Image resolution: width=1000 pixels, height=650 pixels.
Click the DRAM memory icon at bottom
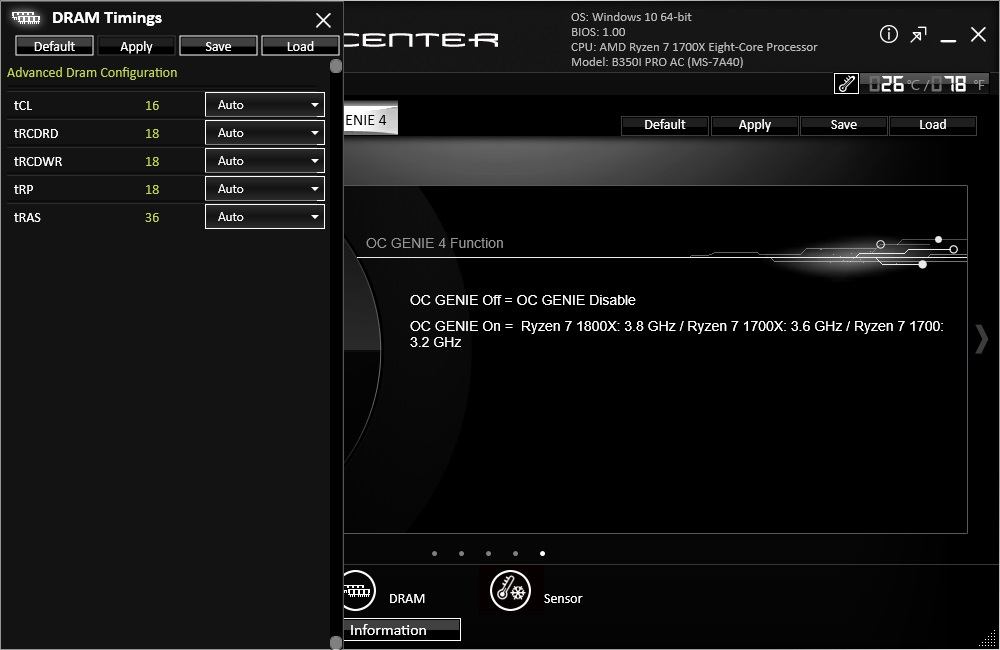(358, 591)
